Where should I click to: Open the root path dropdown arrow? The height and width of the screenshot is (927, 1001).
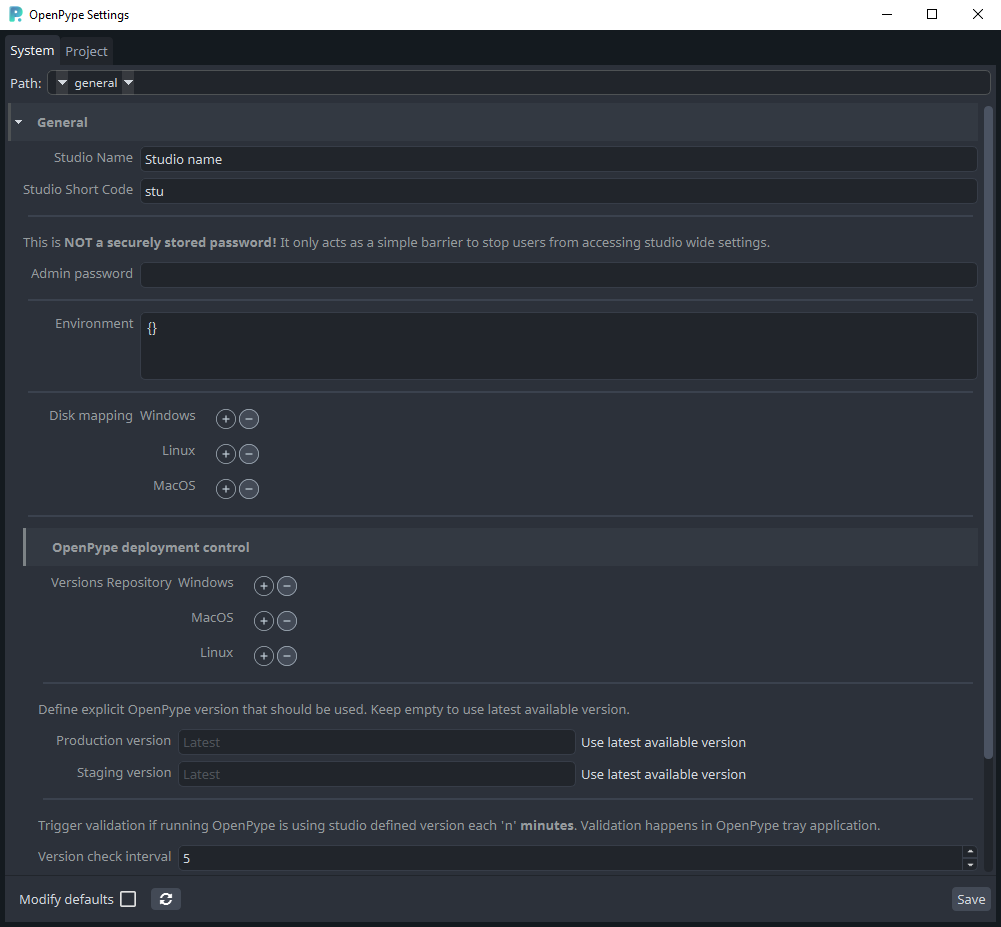(x=61, y=83)
